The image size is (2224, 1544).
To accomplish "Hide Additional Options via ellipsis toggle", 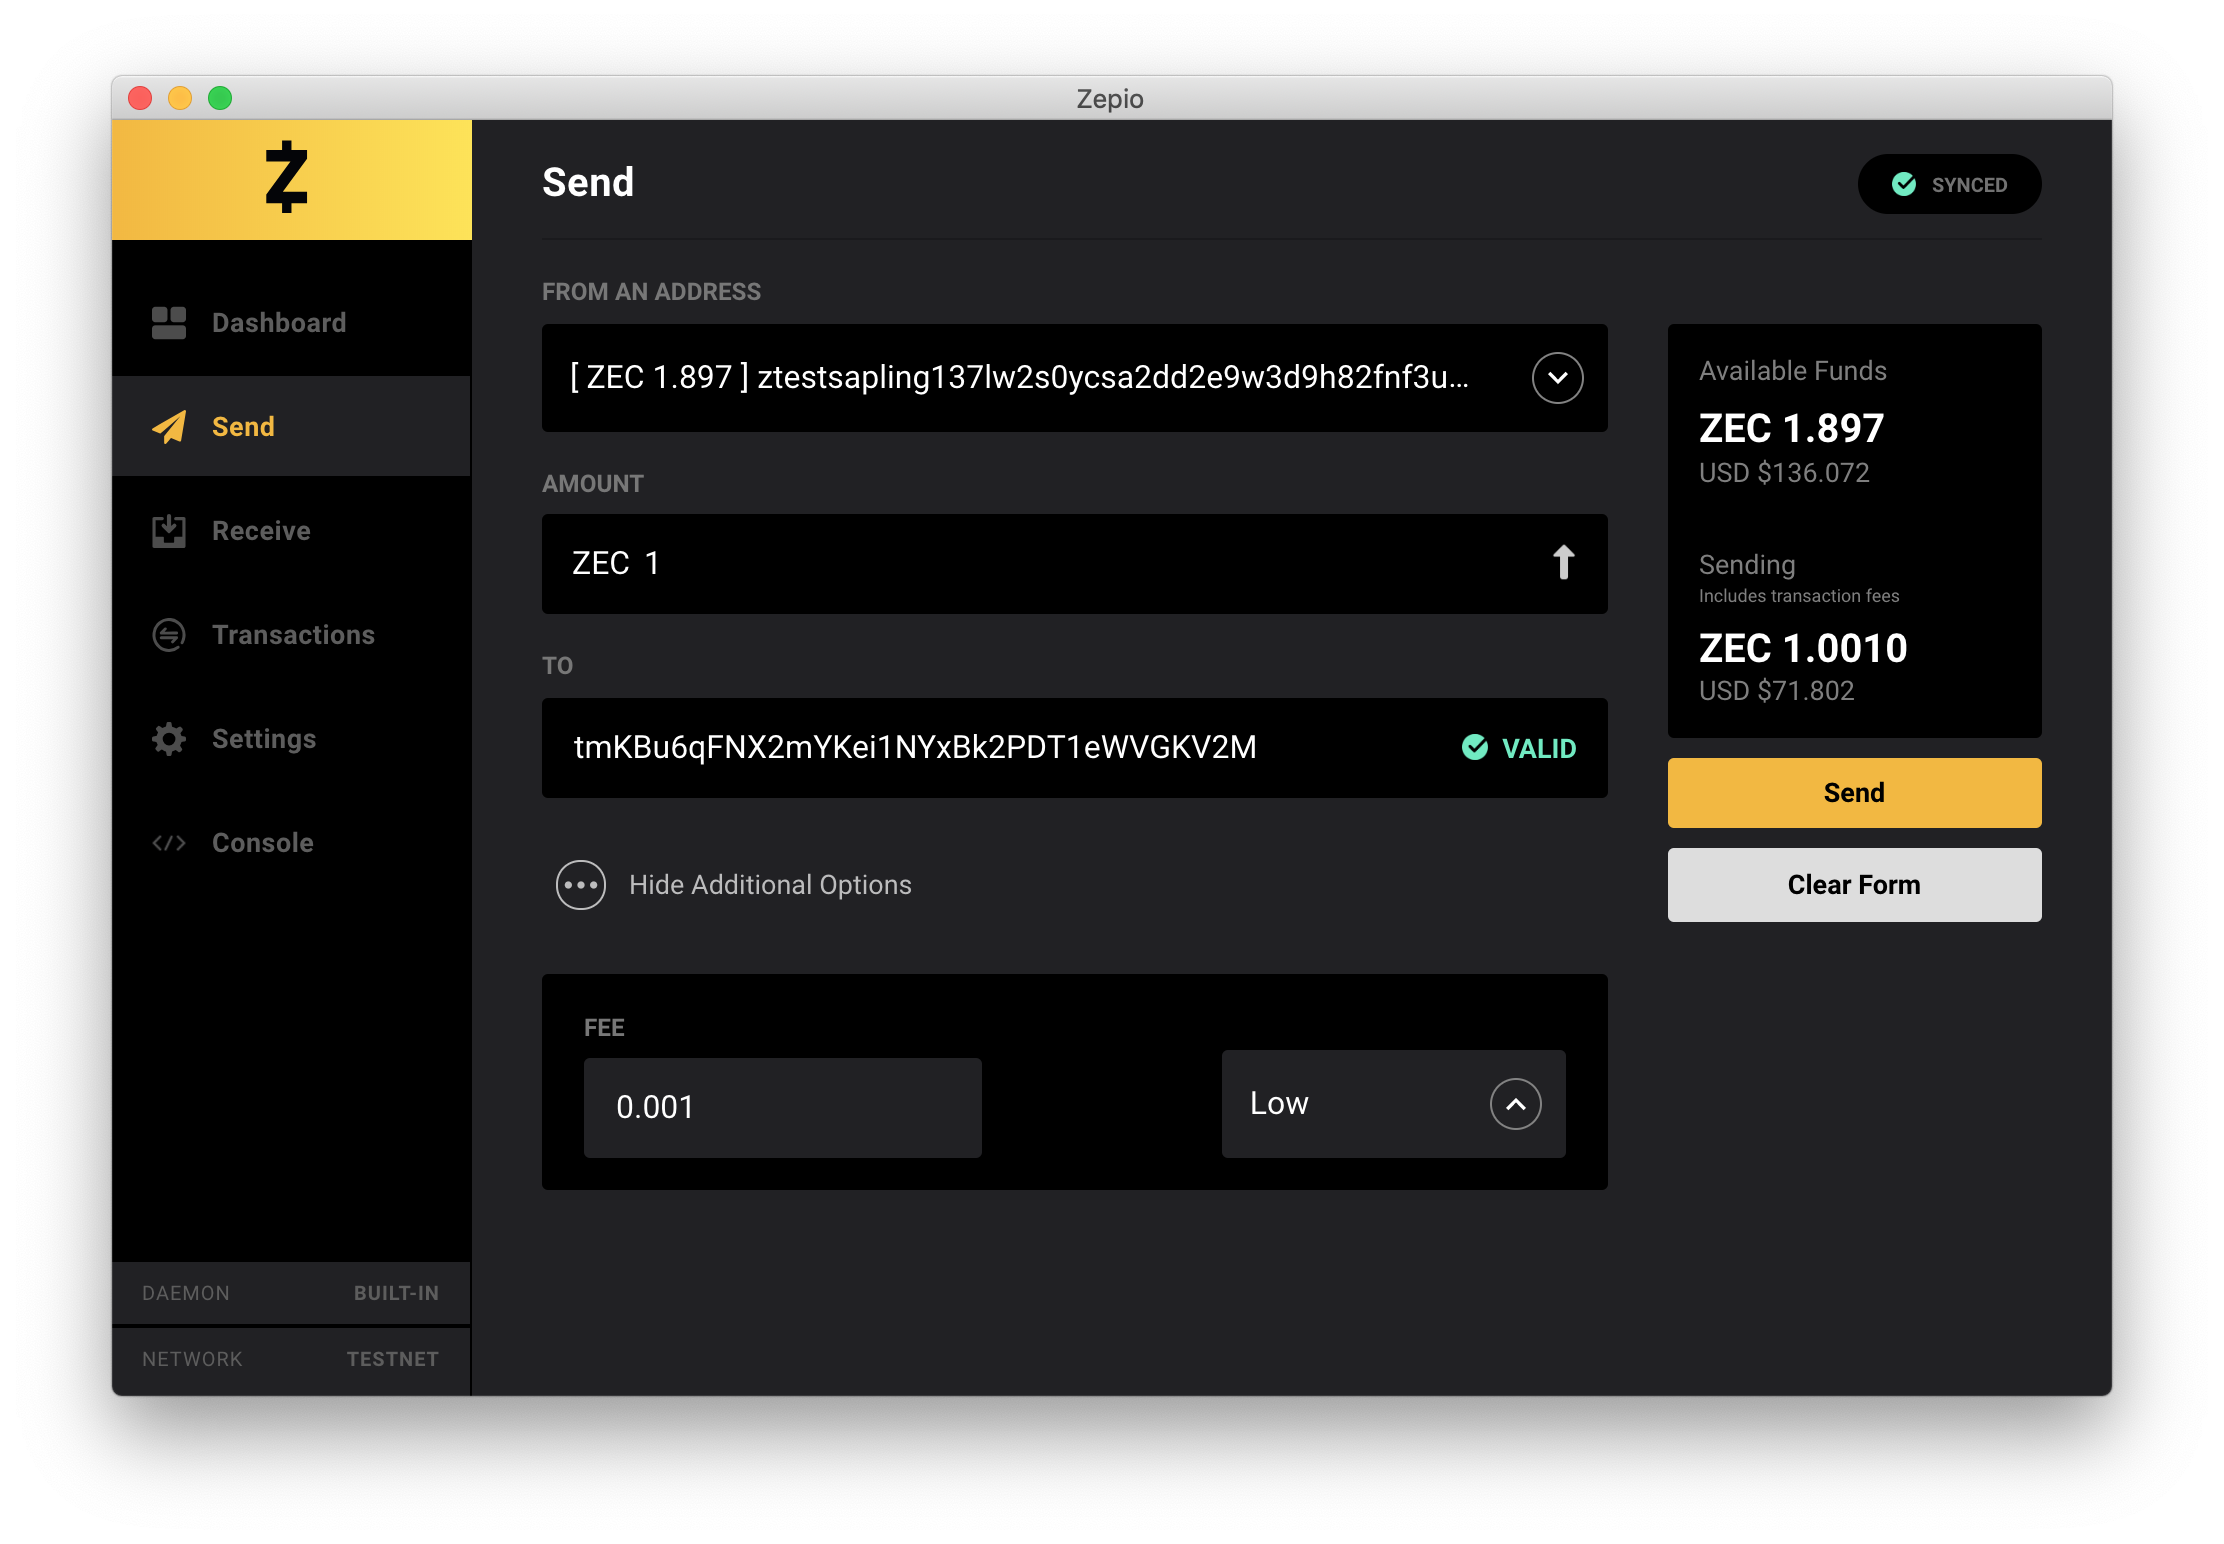I will point(581,885).
